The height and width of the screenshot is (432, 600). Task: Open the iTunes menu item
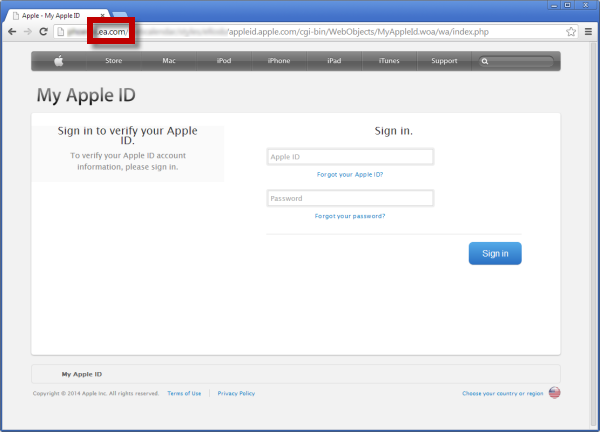389,61
